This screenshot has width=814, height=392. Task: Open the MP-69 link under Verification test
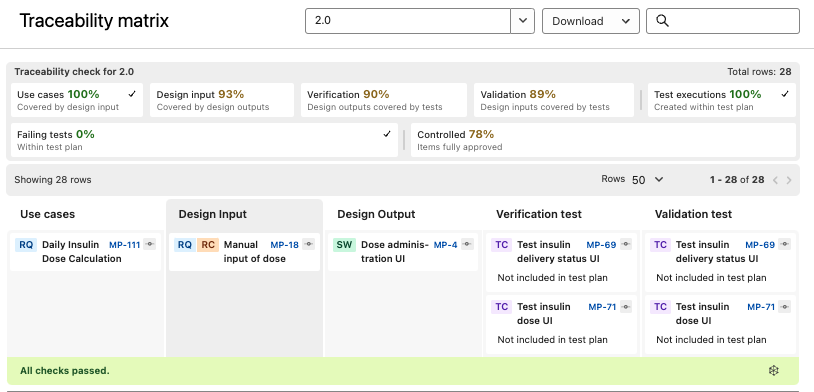[x=601, y=245]
